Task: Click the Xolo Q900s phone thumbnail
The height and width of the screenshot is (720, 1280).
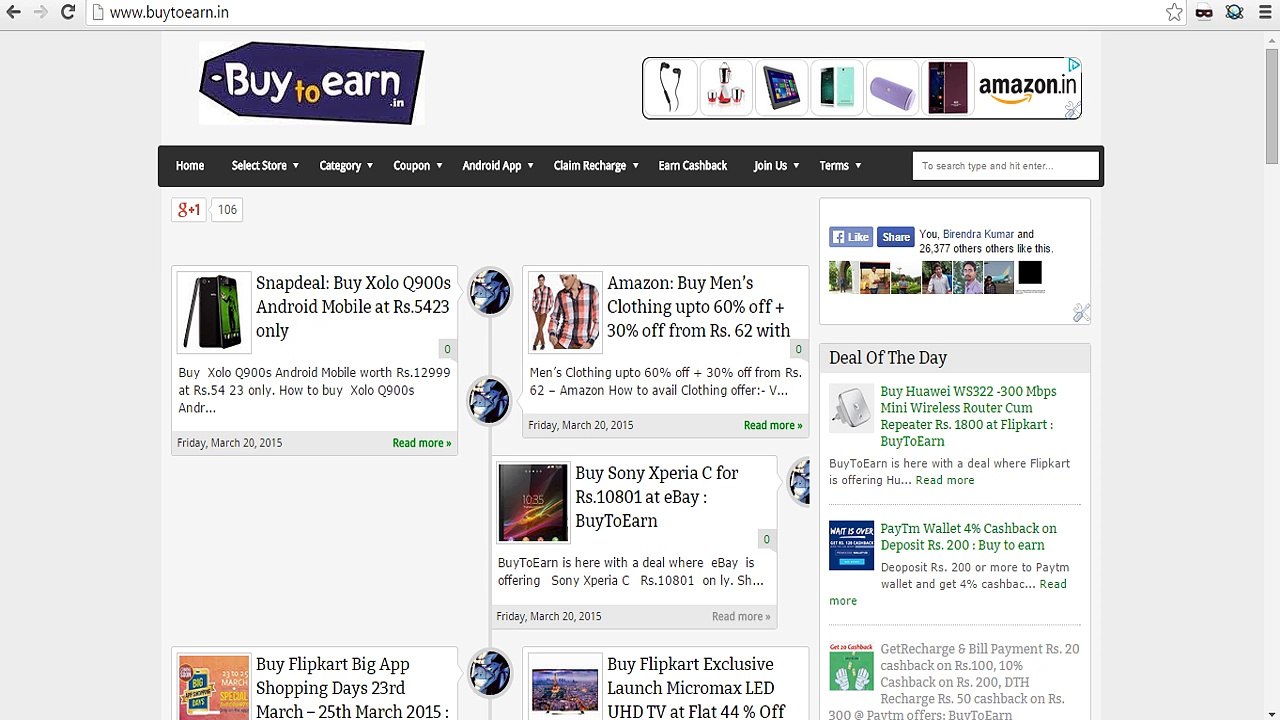Action: 214,312
